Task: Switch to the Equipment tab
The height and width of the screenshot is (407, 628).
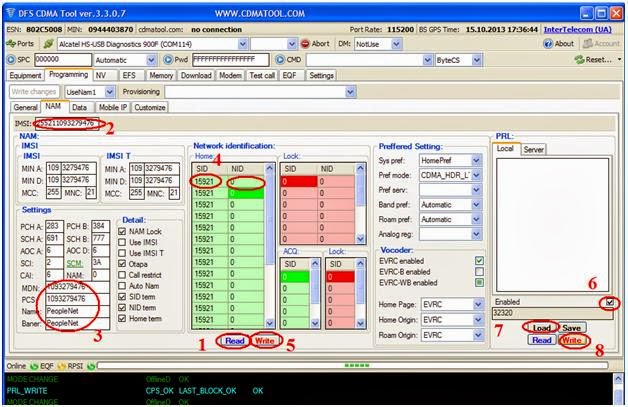Action: (x=25, y=75)
